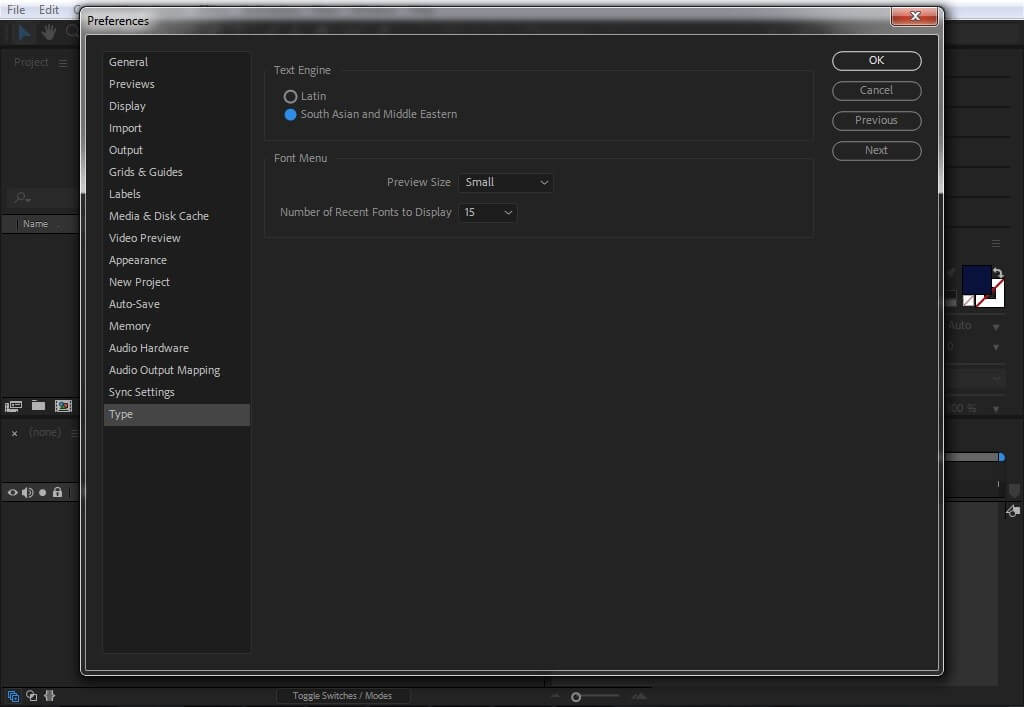Open the Output preferences category
1024x707 pixels.
[x=176, y=150]
